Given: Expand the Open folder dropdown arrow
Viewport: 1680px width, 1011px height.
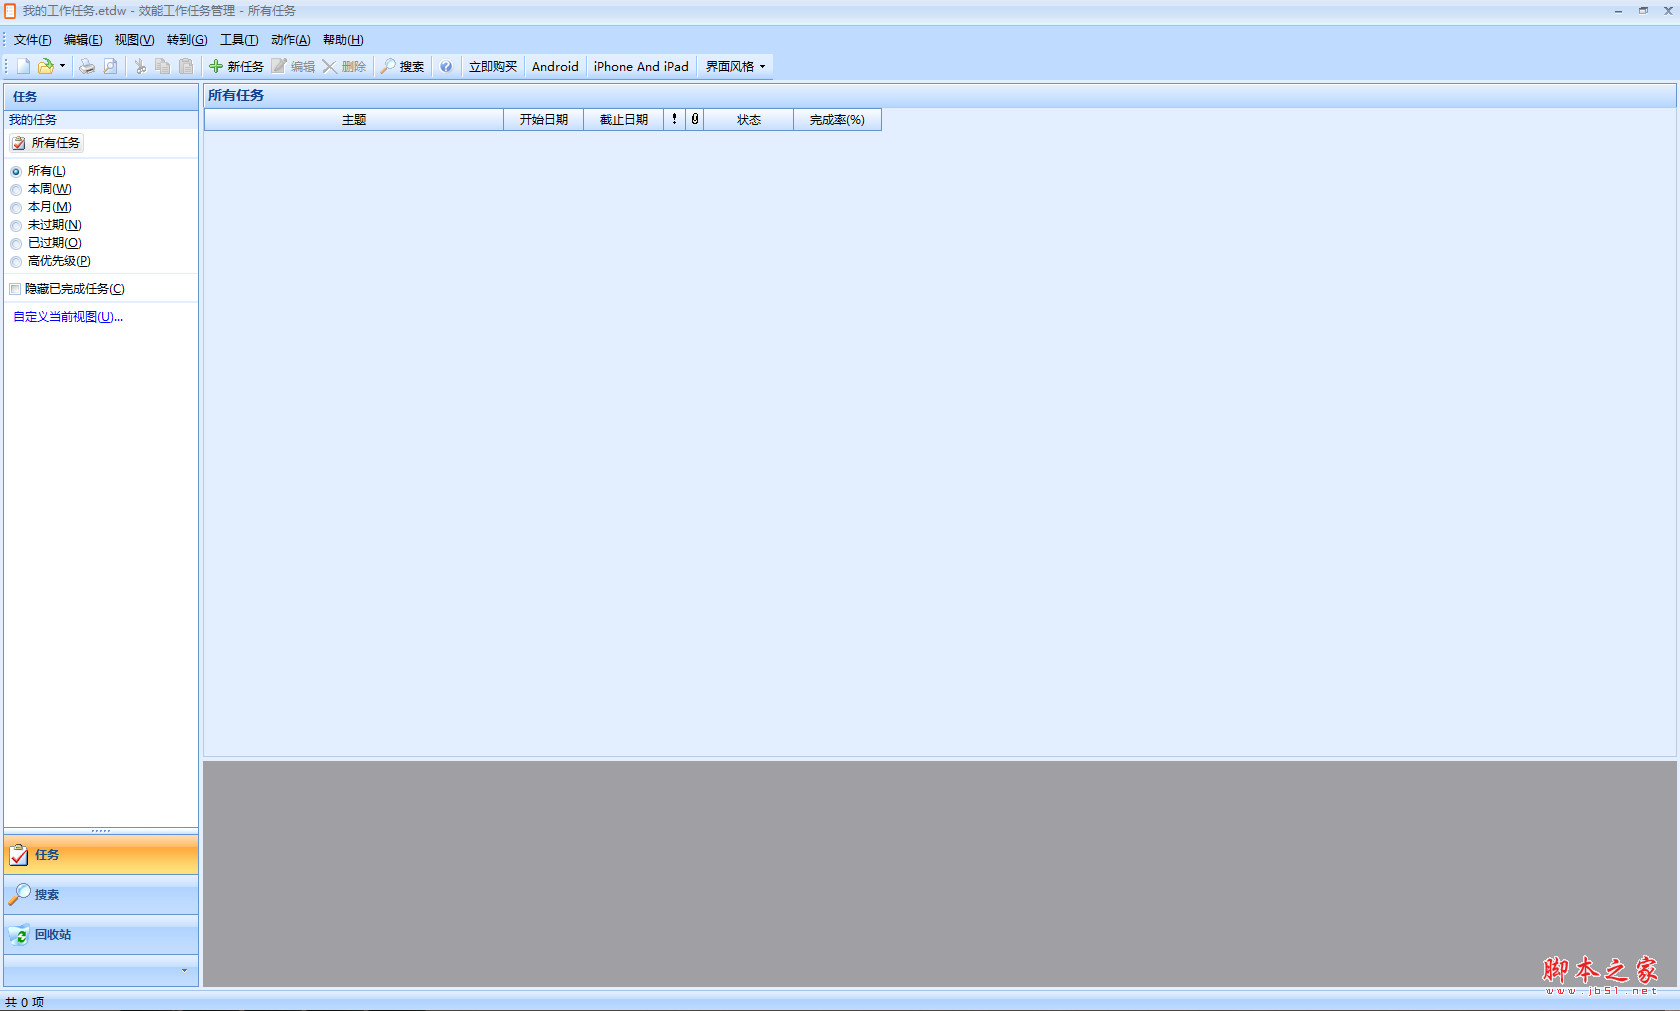Looking at the screenshot, I should 62,66.
